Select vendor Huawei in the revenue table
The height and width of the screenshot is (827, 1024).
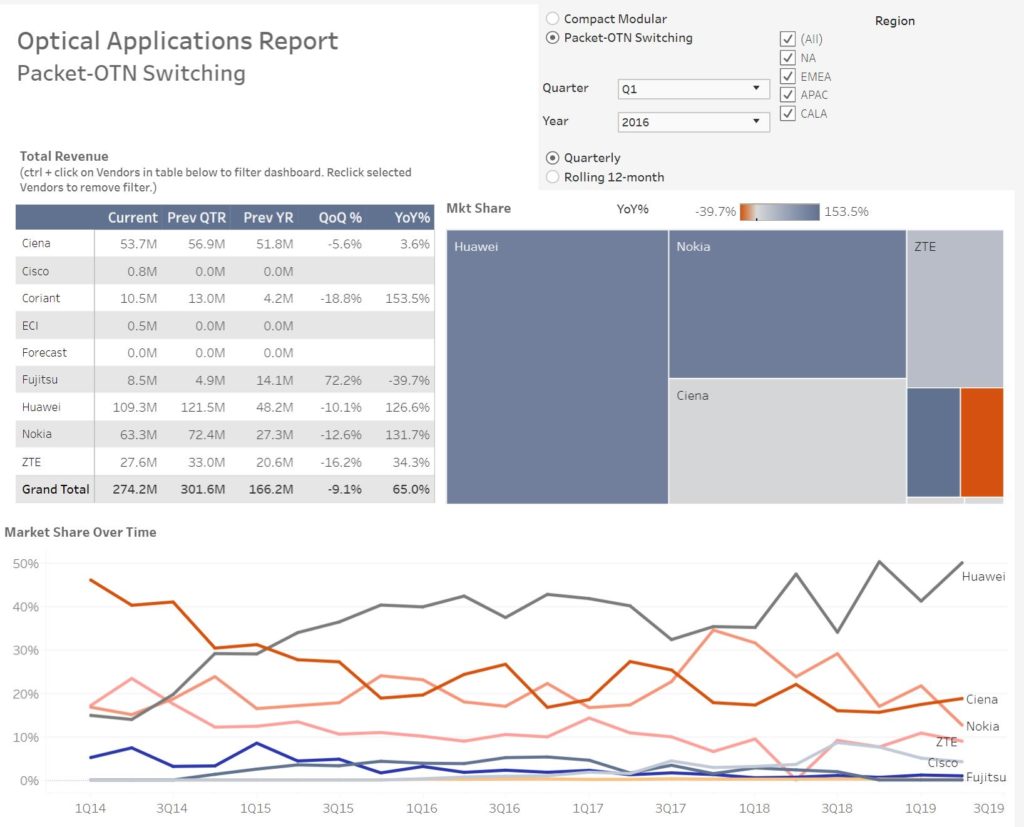(41, 407)
